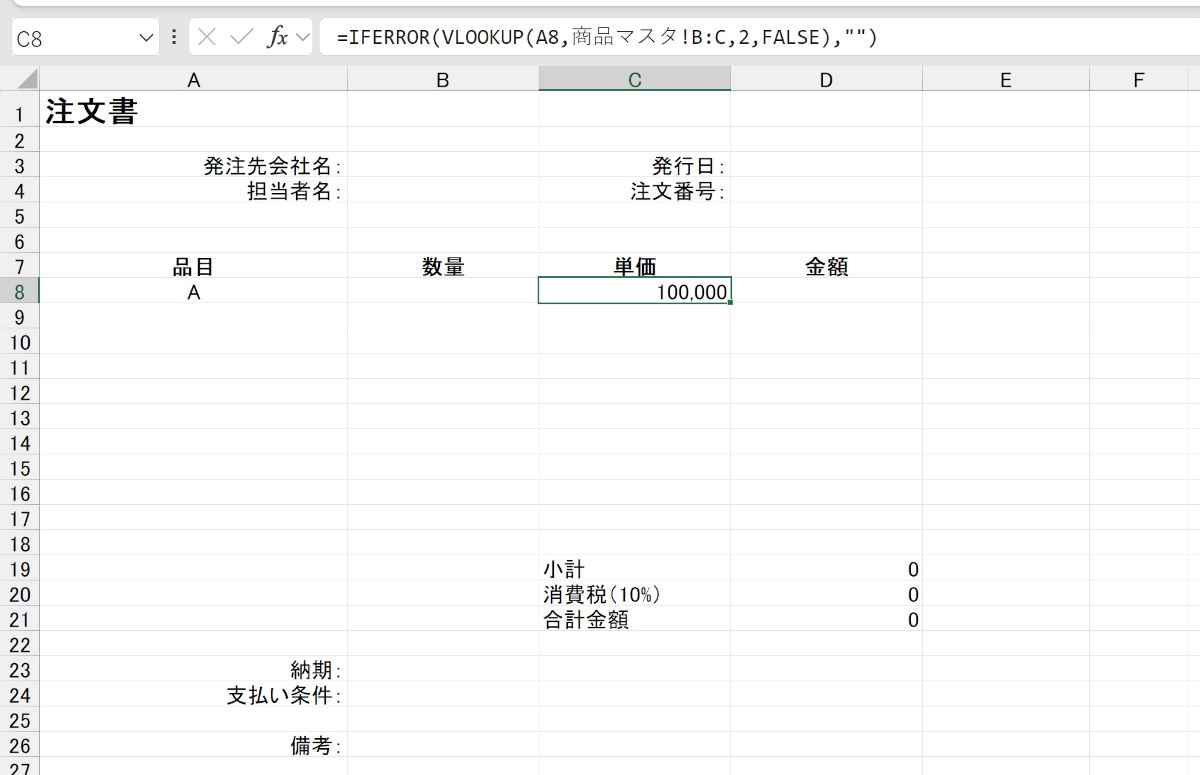
Task: Open the Name Box dropdown arrow
Action: (147, 38)
